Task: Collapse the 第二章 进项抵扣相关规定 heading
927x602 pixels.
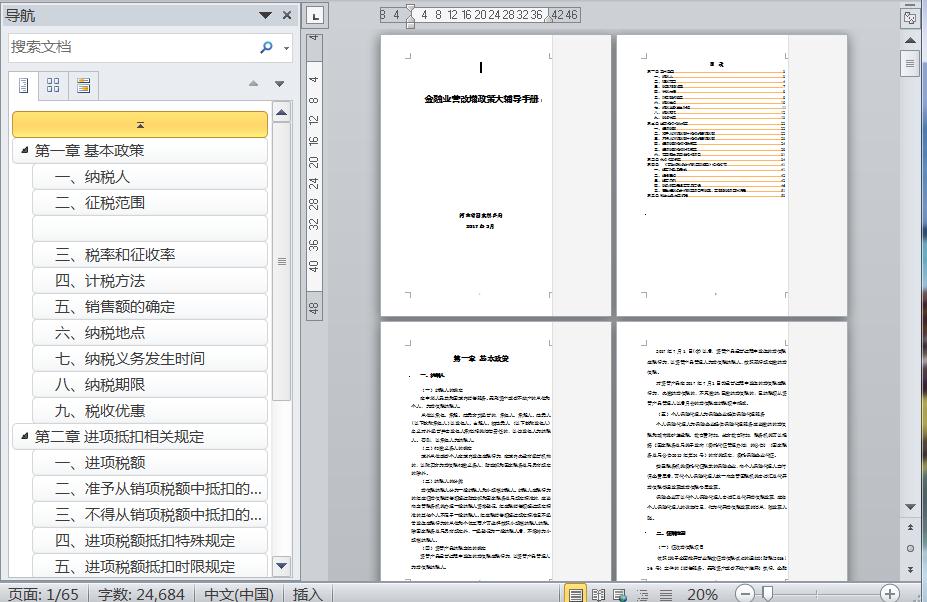Action: point(23,436)
